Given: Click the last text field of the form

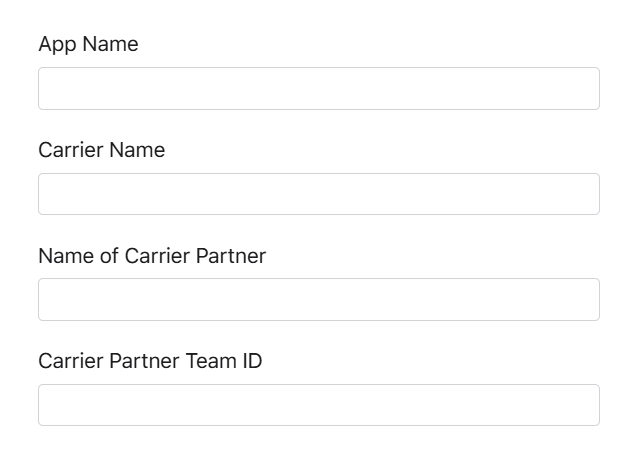Looking at the screenshot, I should pyautogui.click(x=318, y=405).
